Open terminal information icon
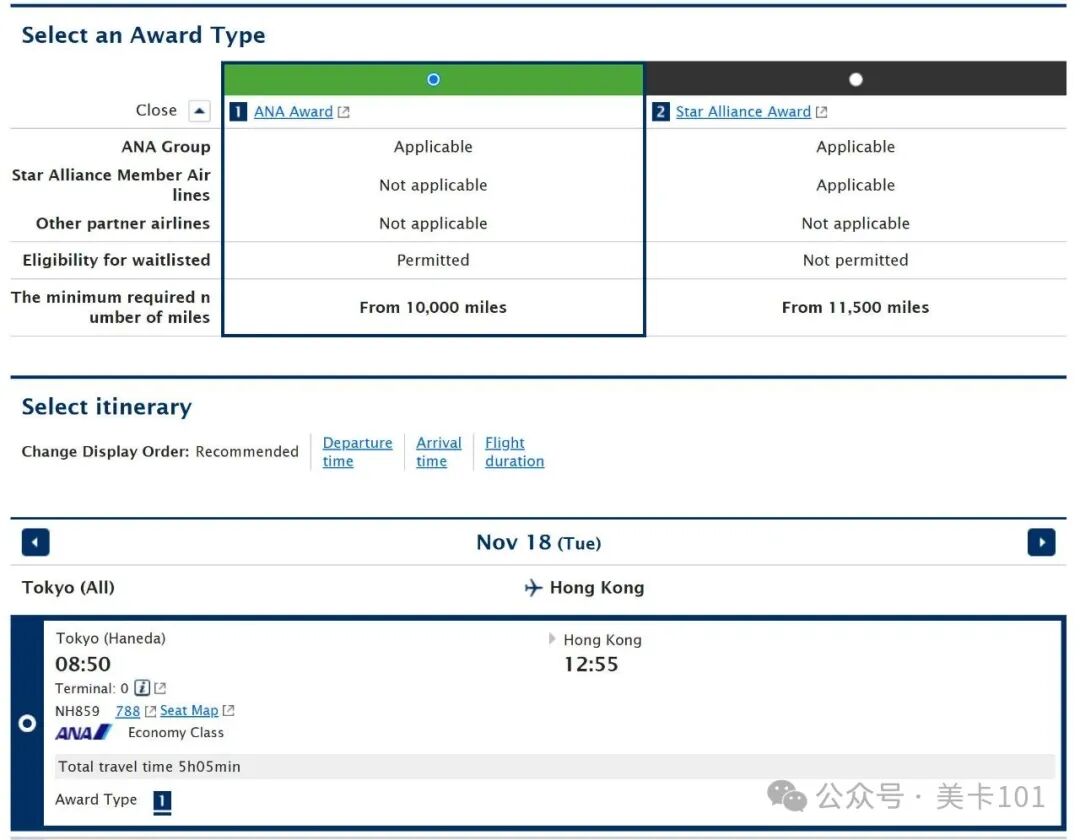Image resolution: width=1080 pixels, height=840 pixels. tap(142, 688)
